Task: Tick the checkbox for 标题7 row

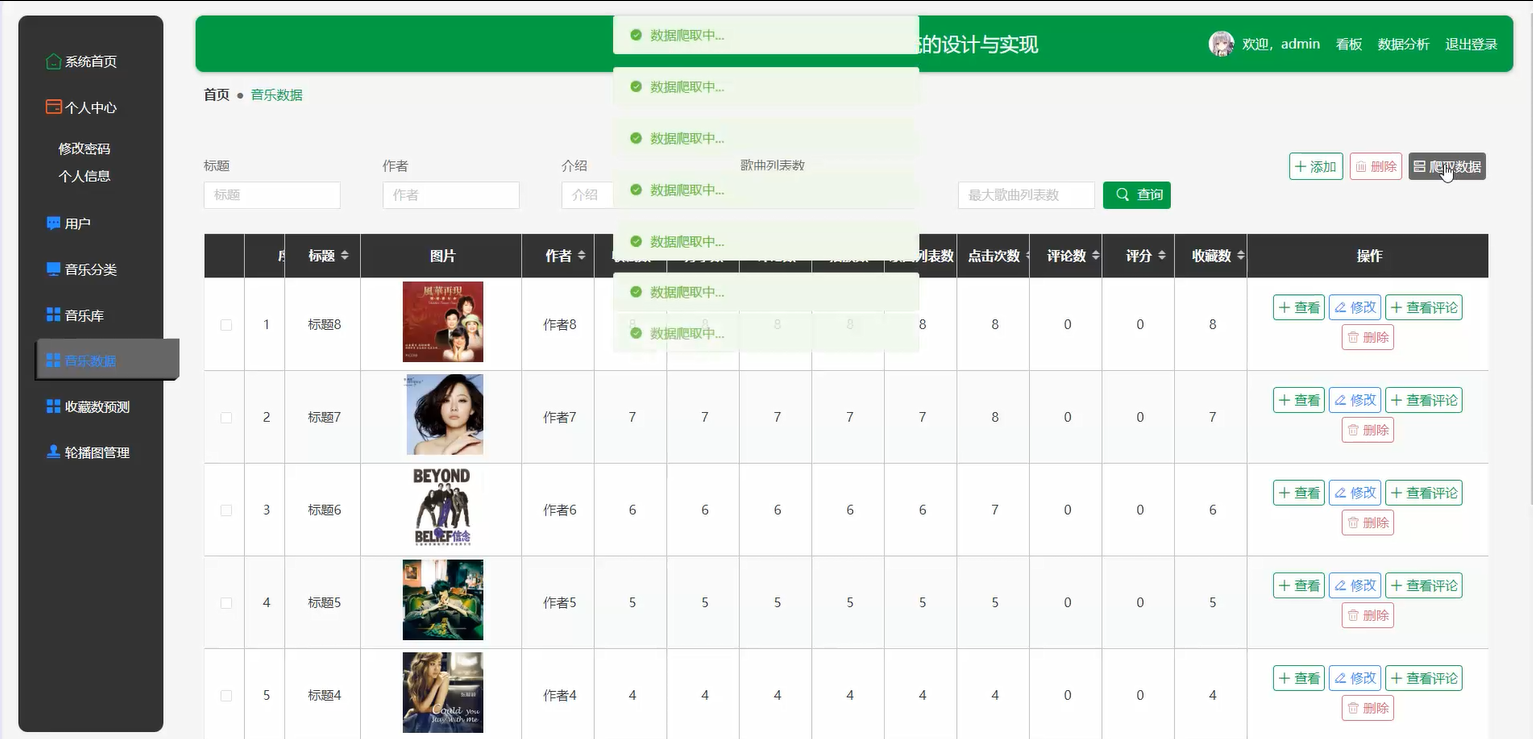Action: point(226,418)
